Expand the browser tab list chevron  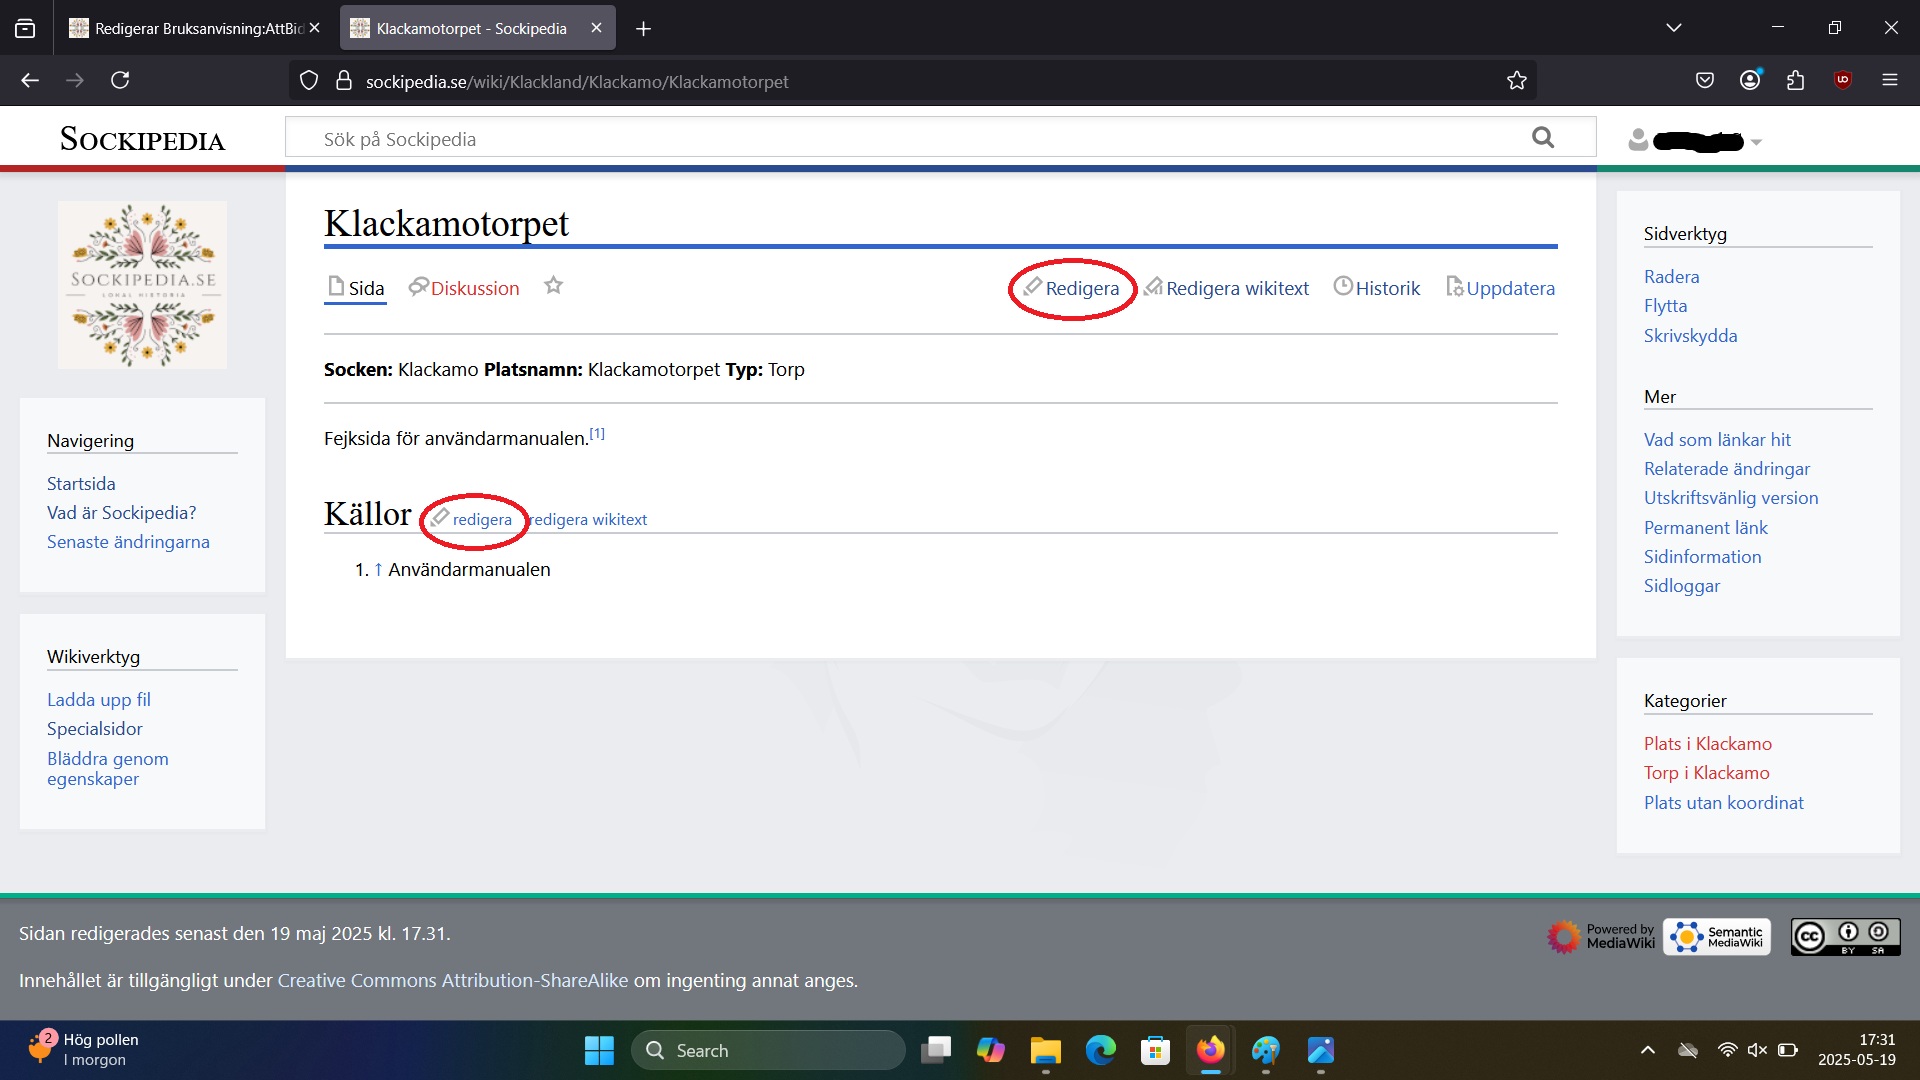pyautogui.click(x=1673, y=28)
